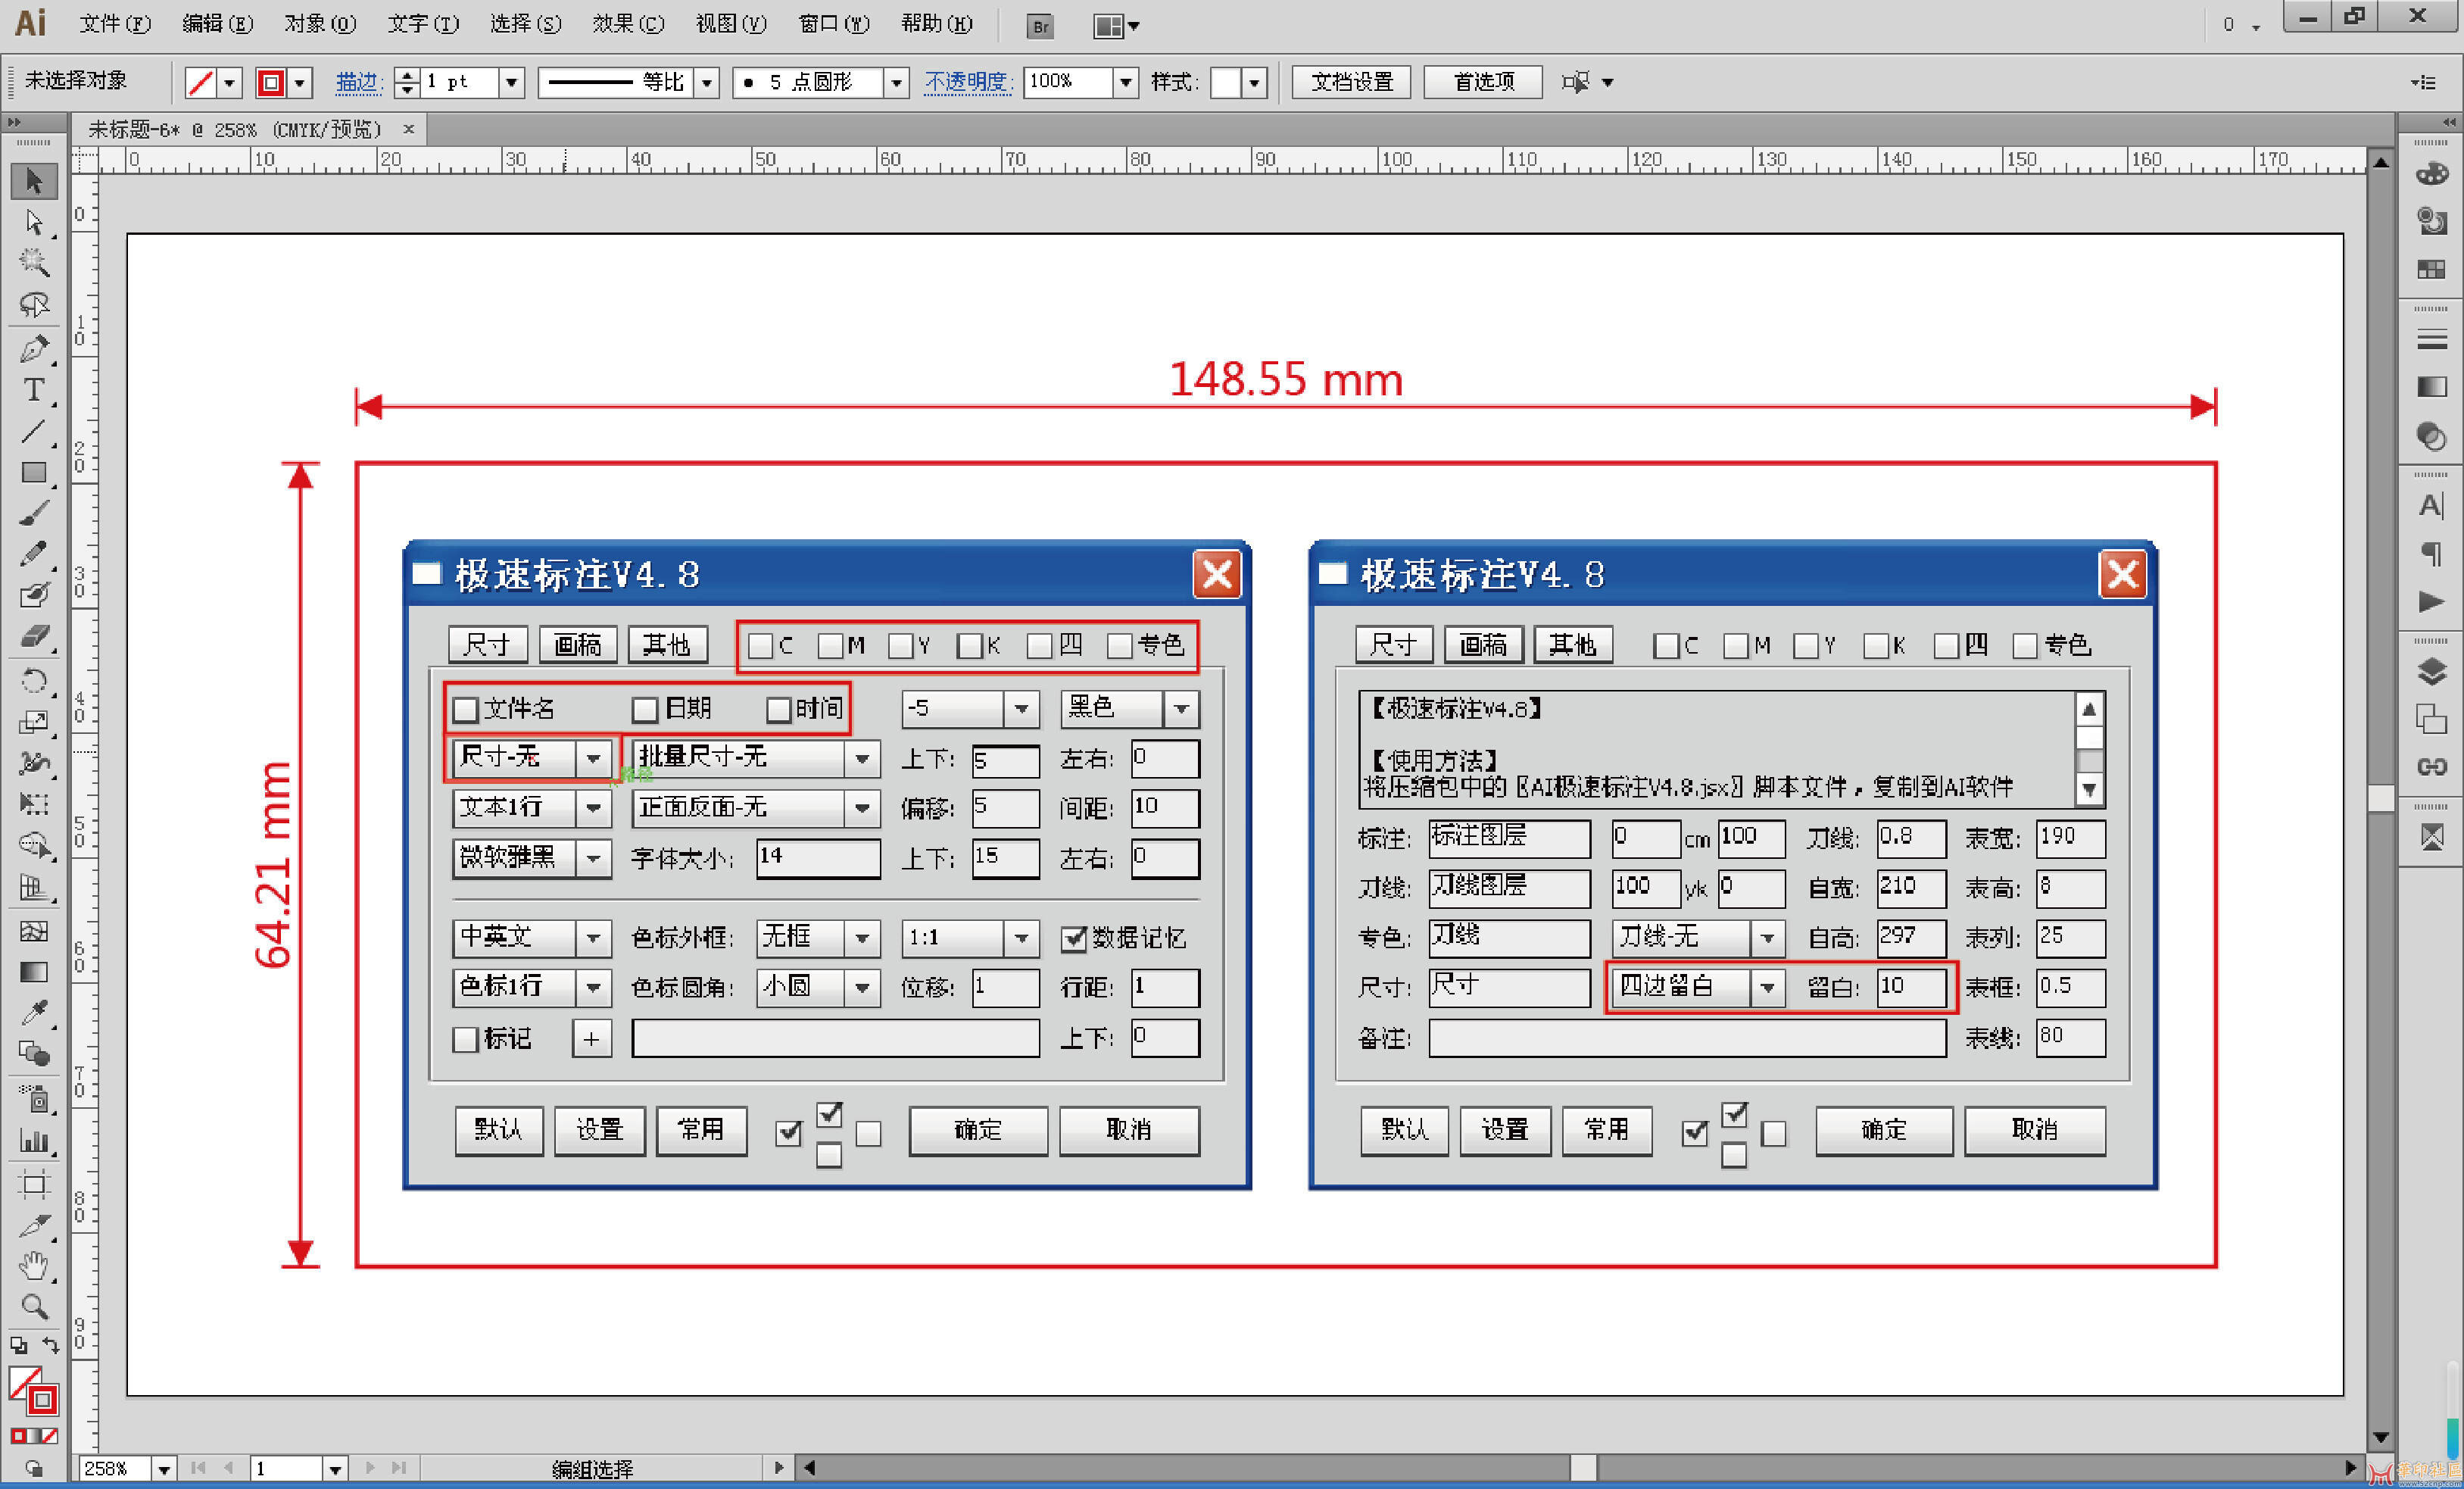Viewport: 2464px width, 1489px height.
Task: Select the Column Graph tool
Action: coord(34,1140)
